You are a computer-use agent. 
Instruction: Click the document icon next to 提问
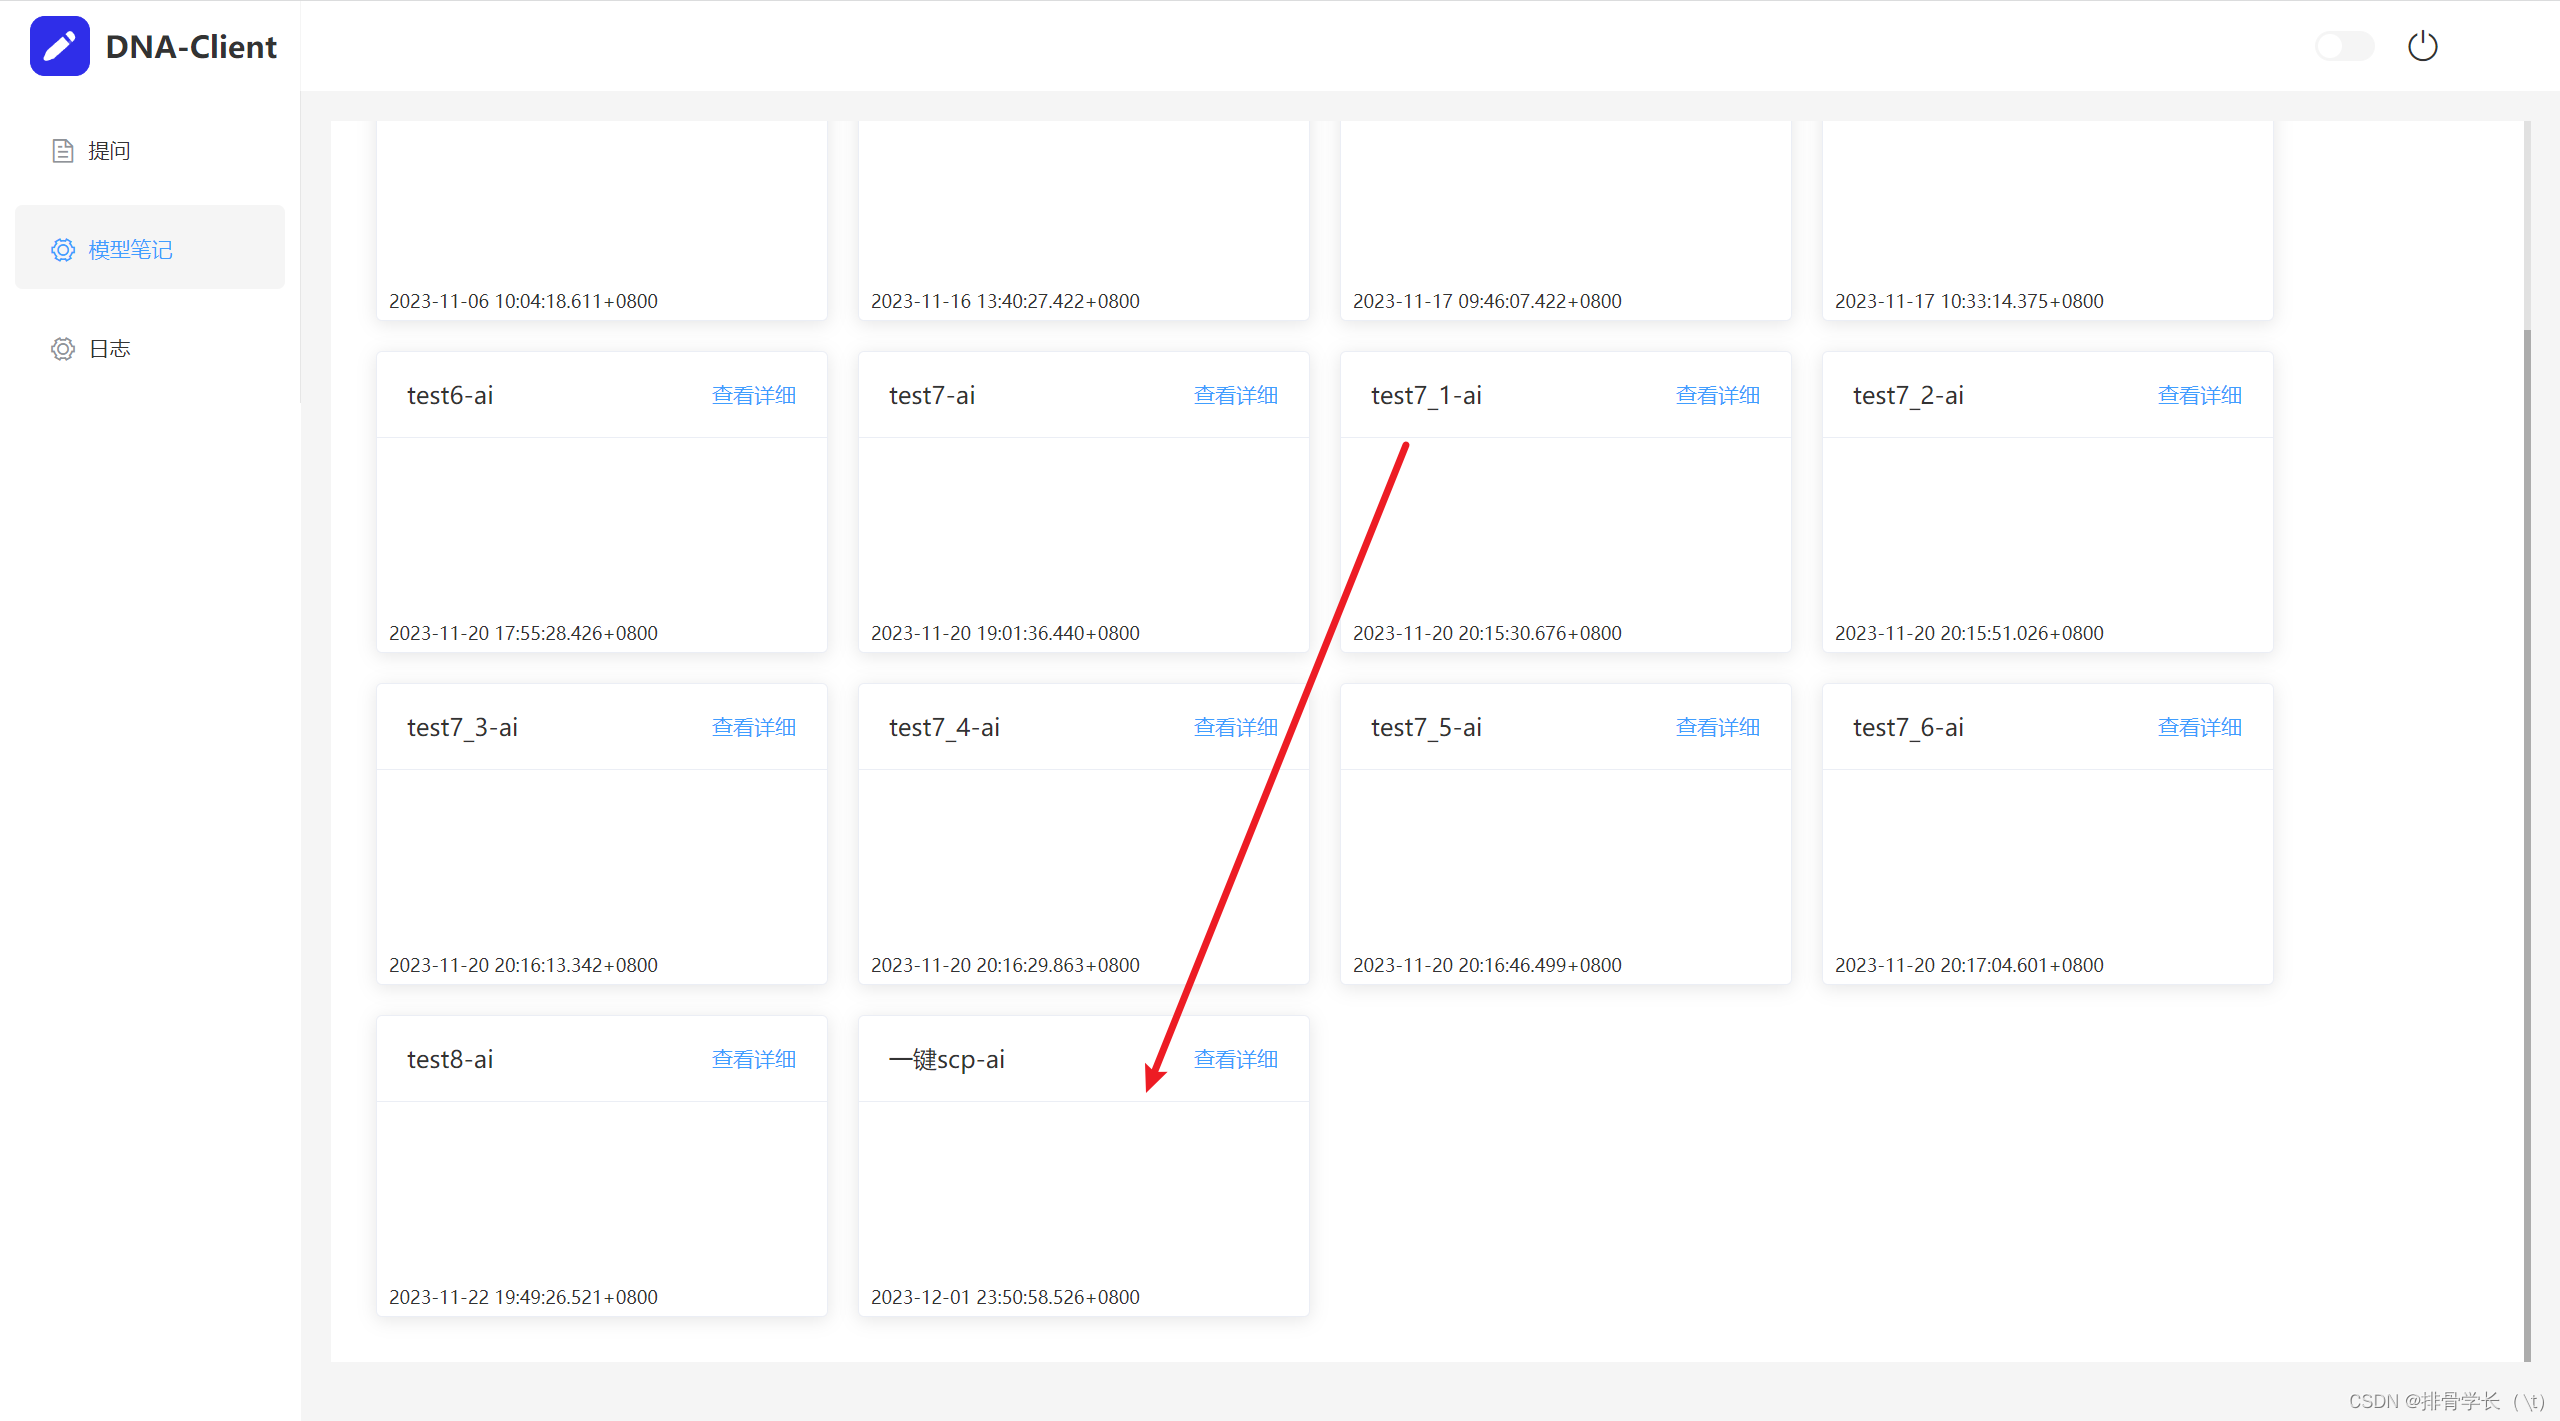(63, 151)
